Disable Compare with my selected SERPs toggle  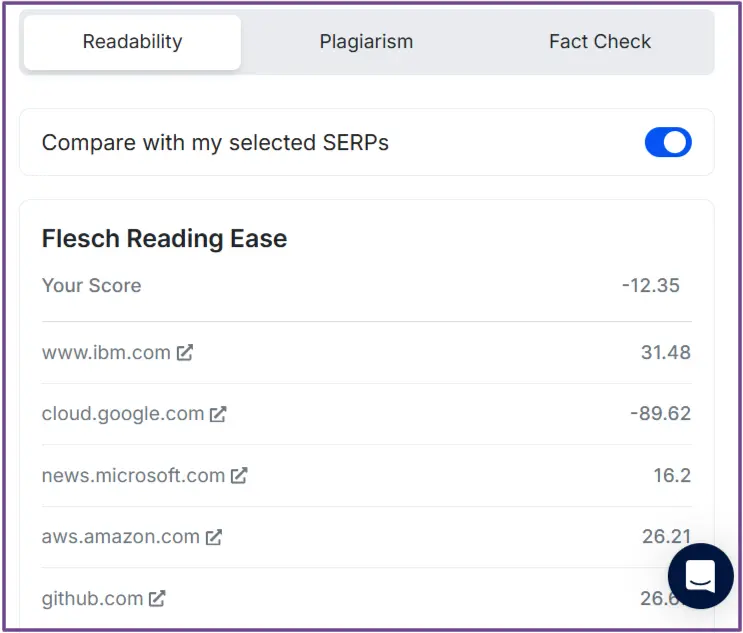tap(667, 142)
